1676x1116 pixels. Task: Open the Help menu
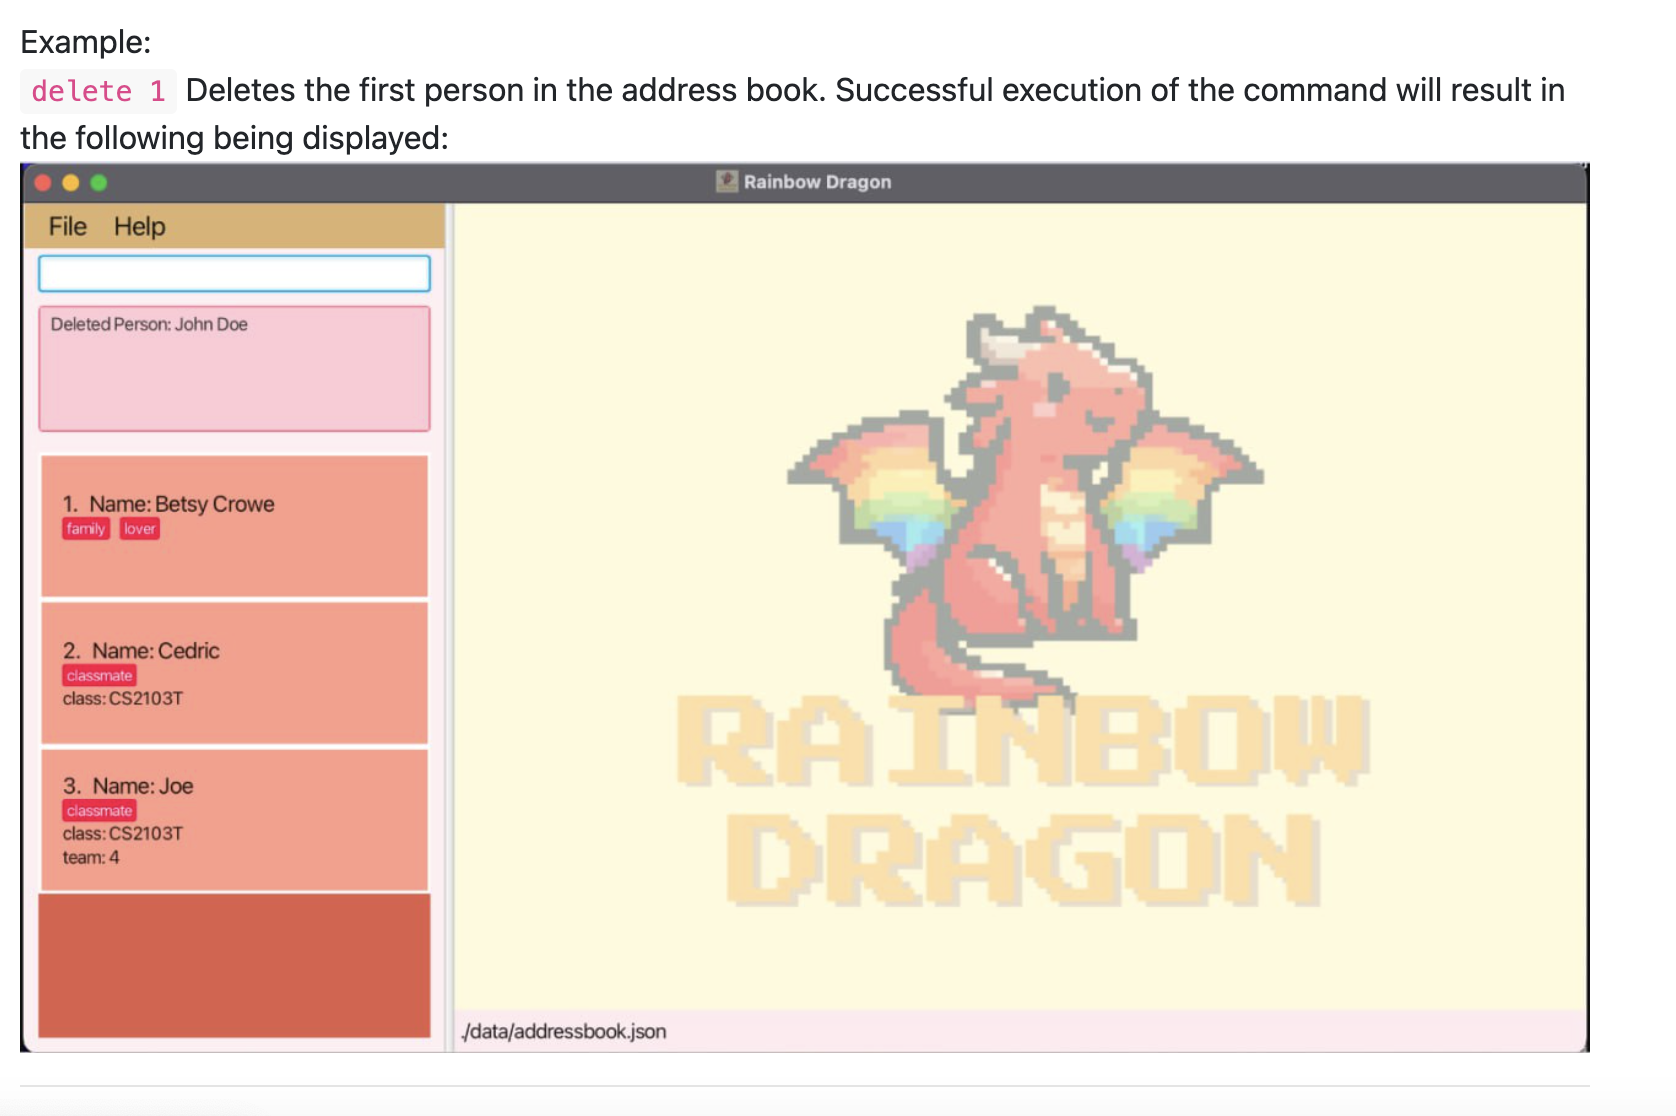139,227
